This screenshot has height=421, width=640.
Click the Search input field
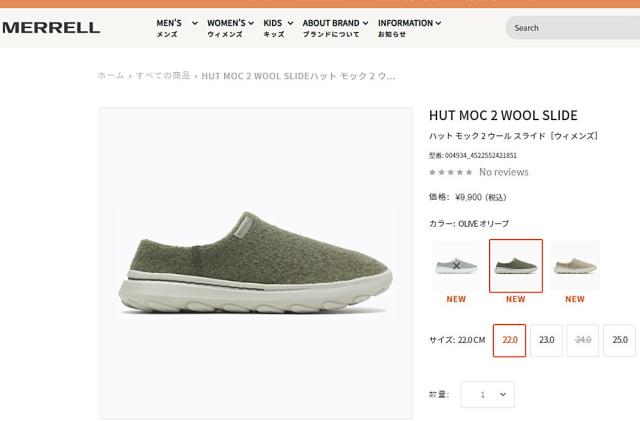[x=573, y=28]
